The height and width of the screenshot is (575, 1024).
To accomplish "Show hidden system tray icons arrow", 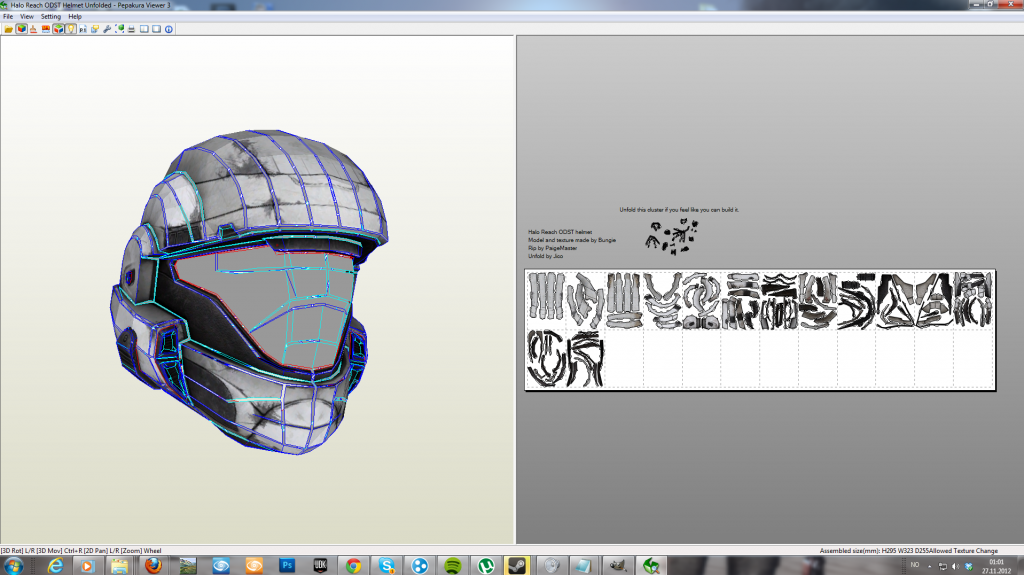I will point(930,566).
